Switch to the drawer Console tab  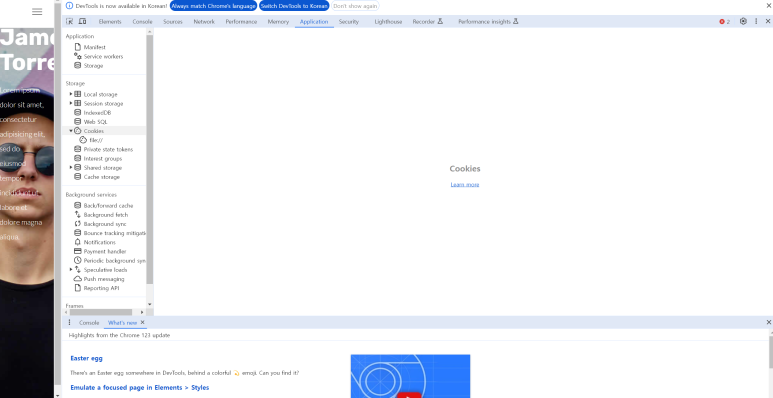(x=89, y=323)
